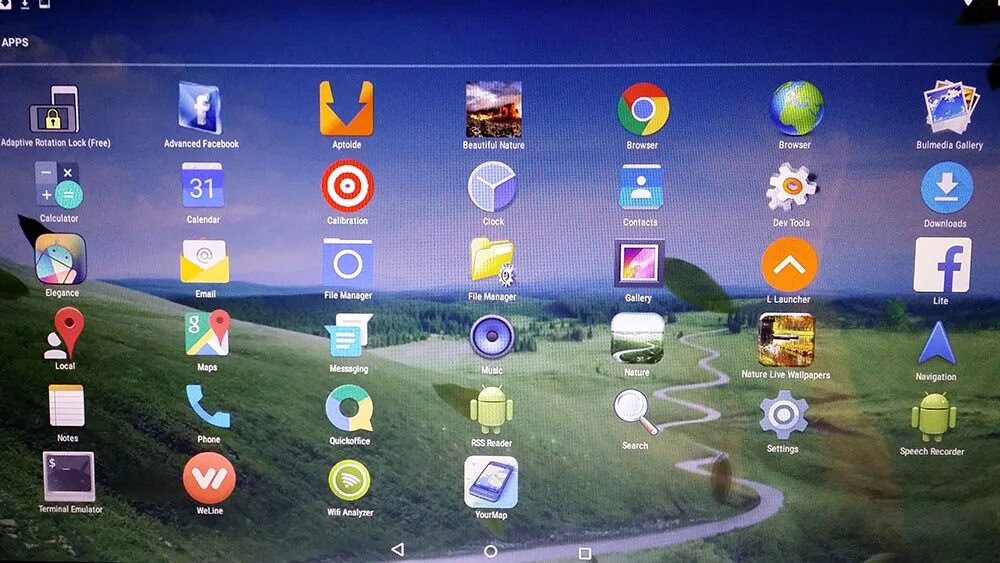
Task: Tap the Android Home navigation button
Action: (x=490, y=551)
